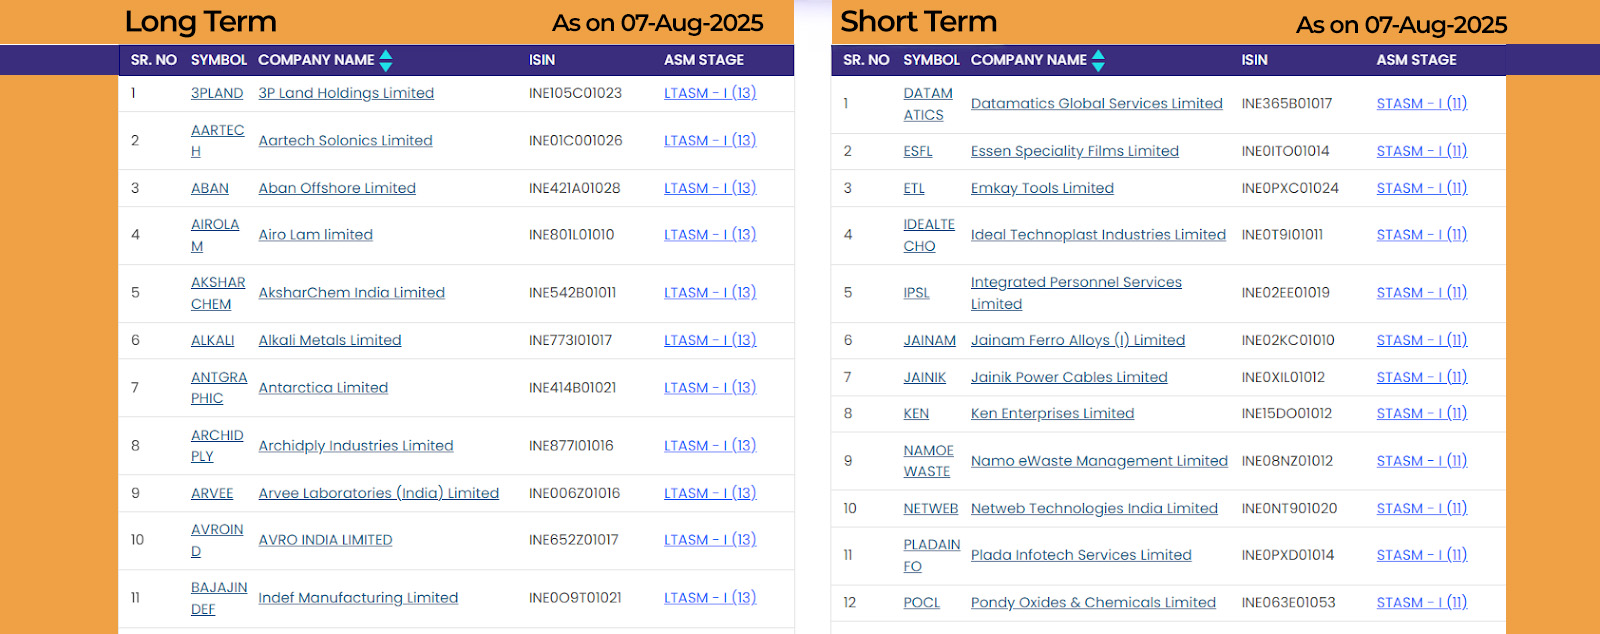Open Datamatics Global Services Limited link

coord(1096,103)
